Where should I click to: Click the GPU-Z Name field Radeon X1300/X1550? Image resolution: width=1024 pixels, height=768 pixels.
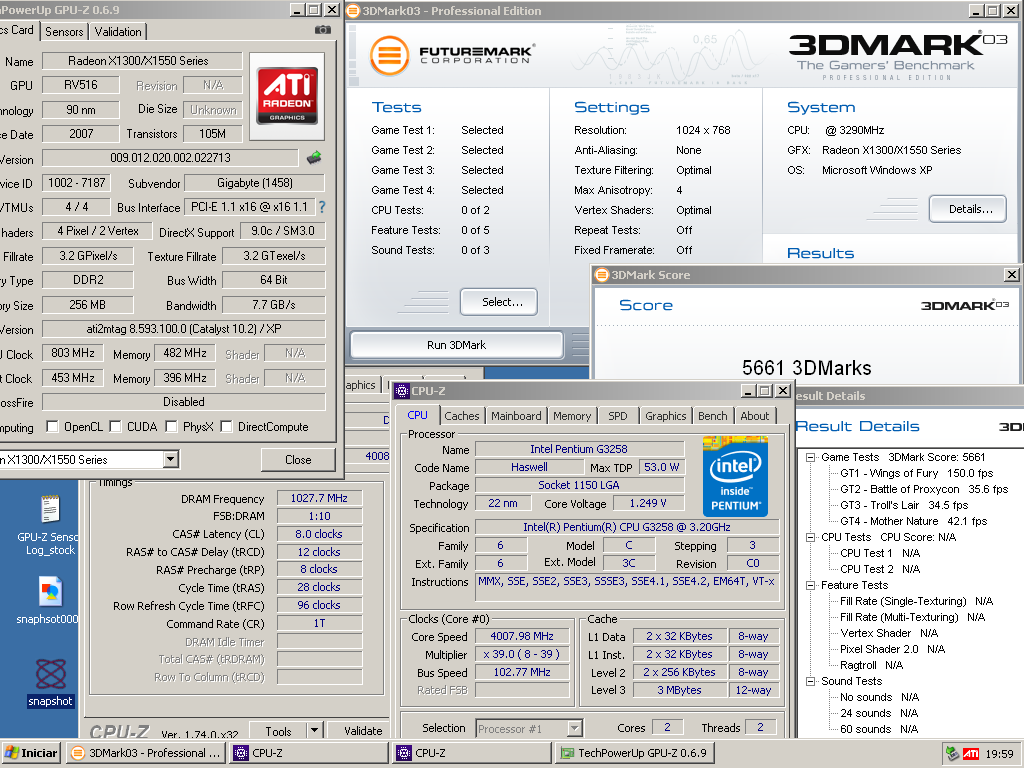[142, 61]
